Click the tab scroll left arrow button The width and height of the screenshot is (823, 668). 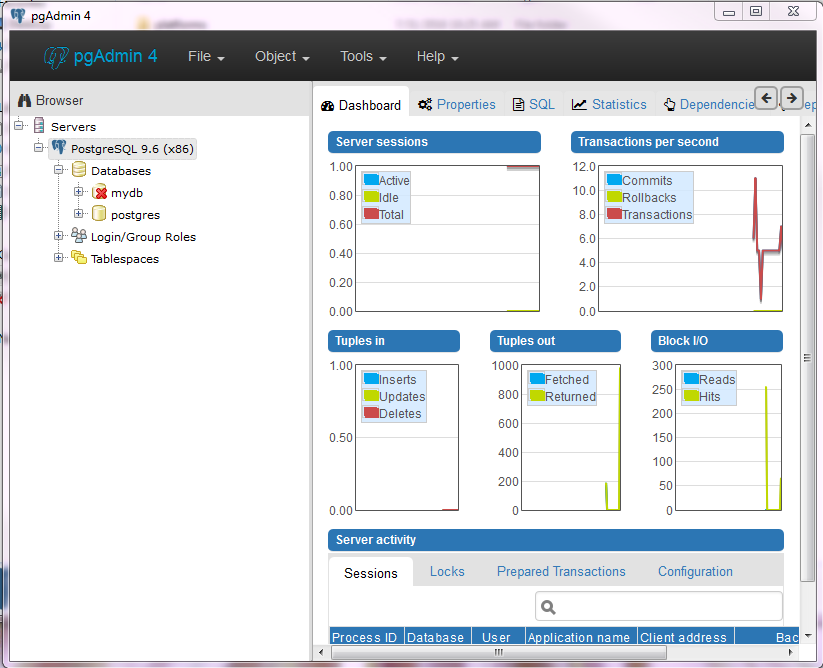766,98
